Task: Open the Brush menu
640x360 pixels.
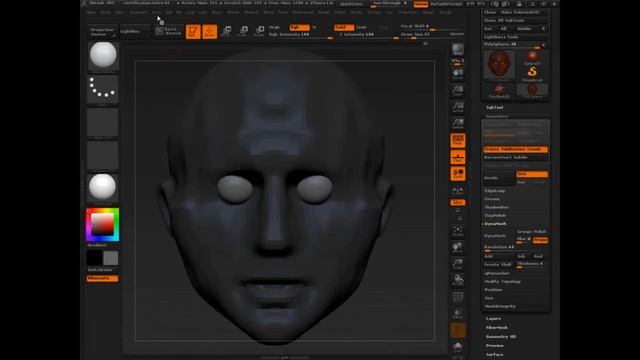Action: (x=105, y=13)
